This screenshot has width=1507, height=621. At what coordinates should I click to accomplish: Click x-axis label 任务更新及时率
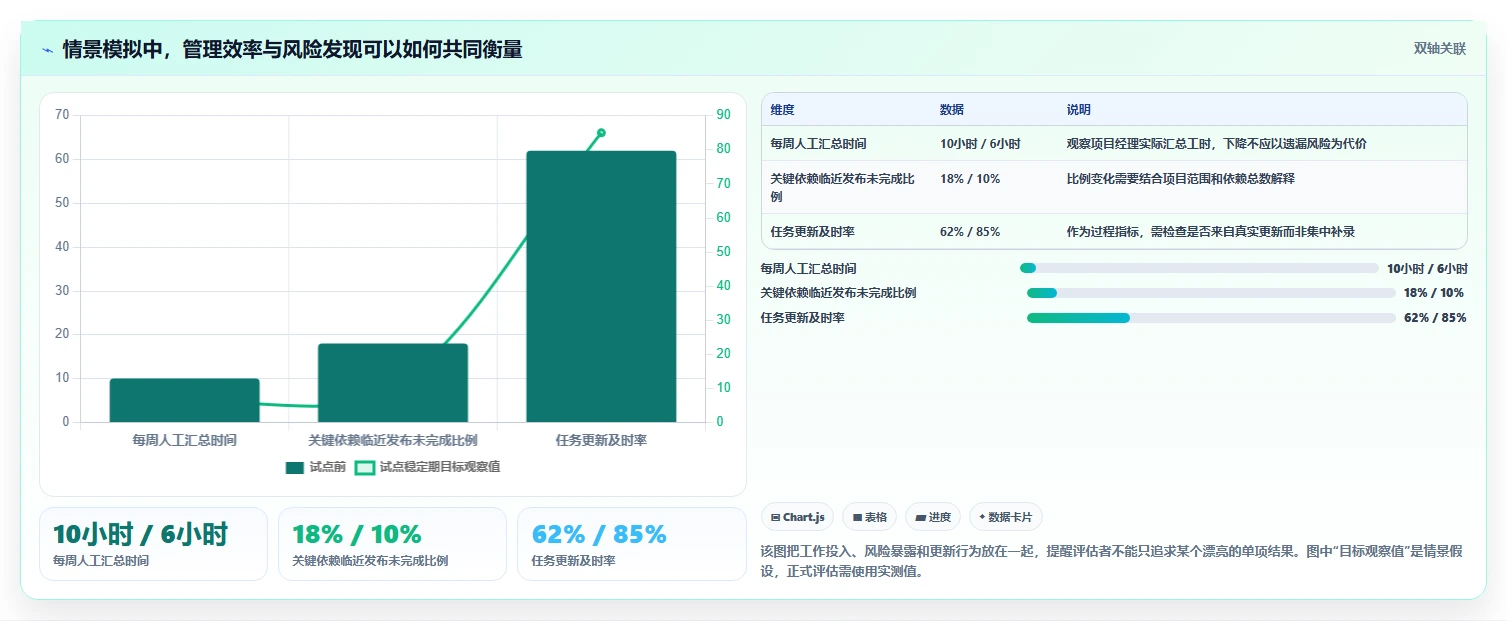coord(601,440)
